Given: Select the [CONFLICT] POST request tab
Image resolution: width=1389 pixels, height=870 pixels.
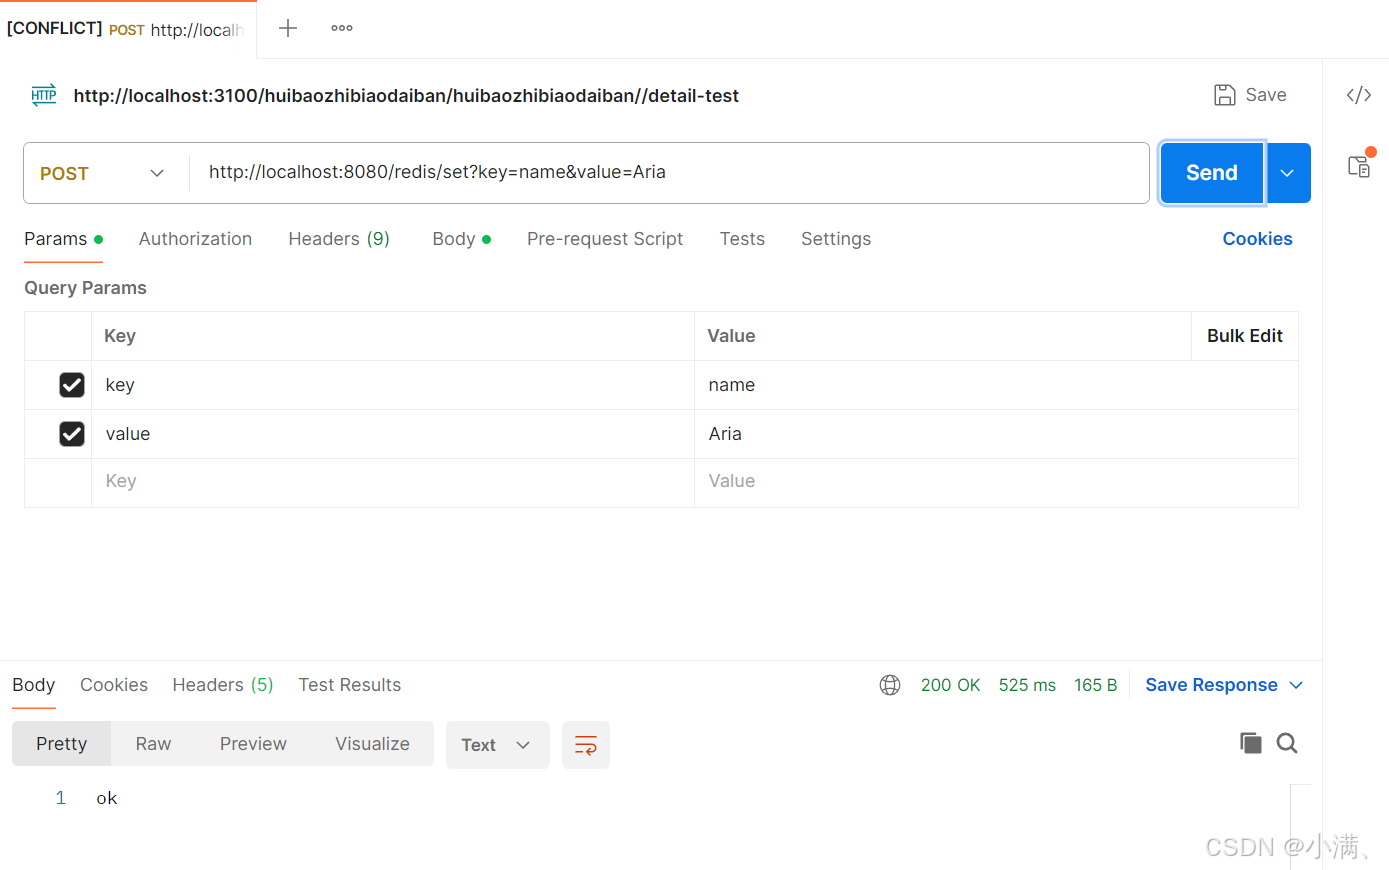Looking at the screenshot, I should coord(126,29).
